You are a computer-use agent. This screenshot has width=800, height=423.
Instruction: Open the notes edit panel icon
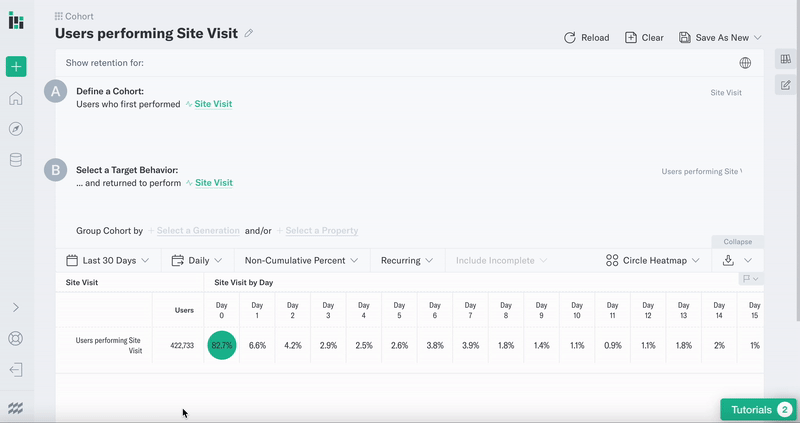[x=786, y=85]
